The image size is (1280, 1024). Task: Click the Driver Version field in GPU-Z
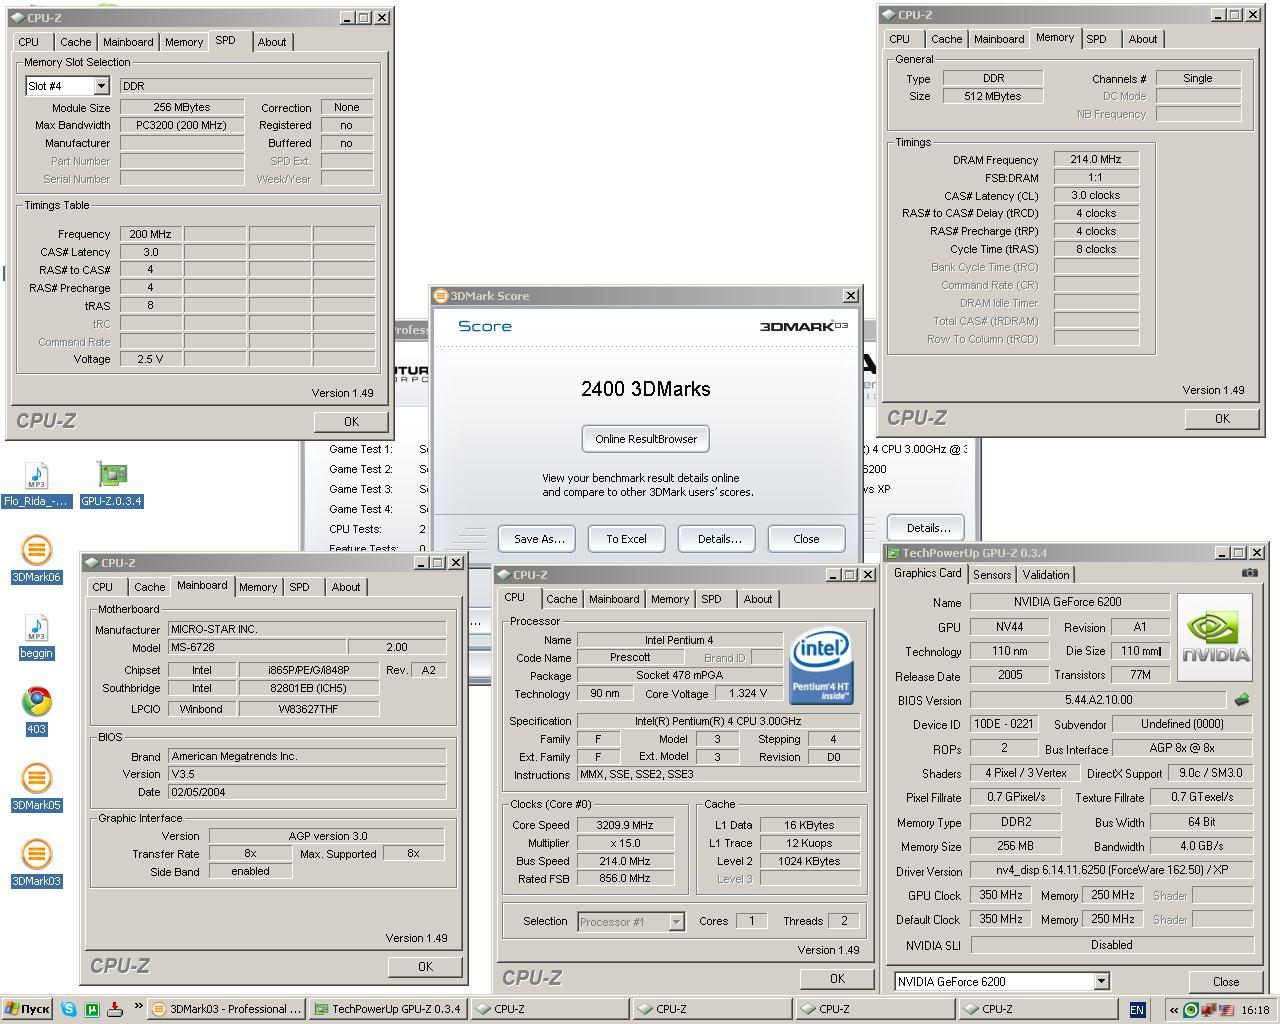pos(1111,872)
